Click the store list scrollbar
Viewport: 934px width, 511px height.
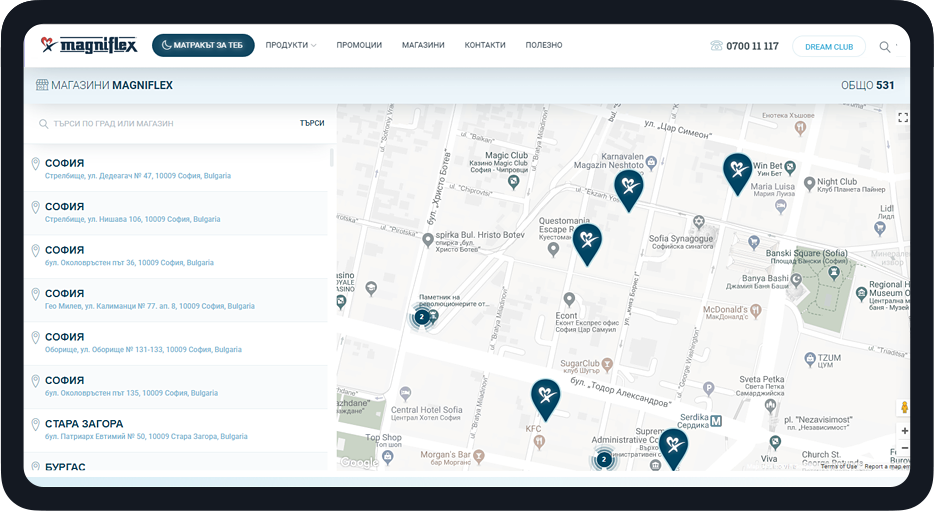(x=331, y=158)
